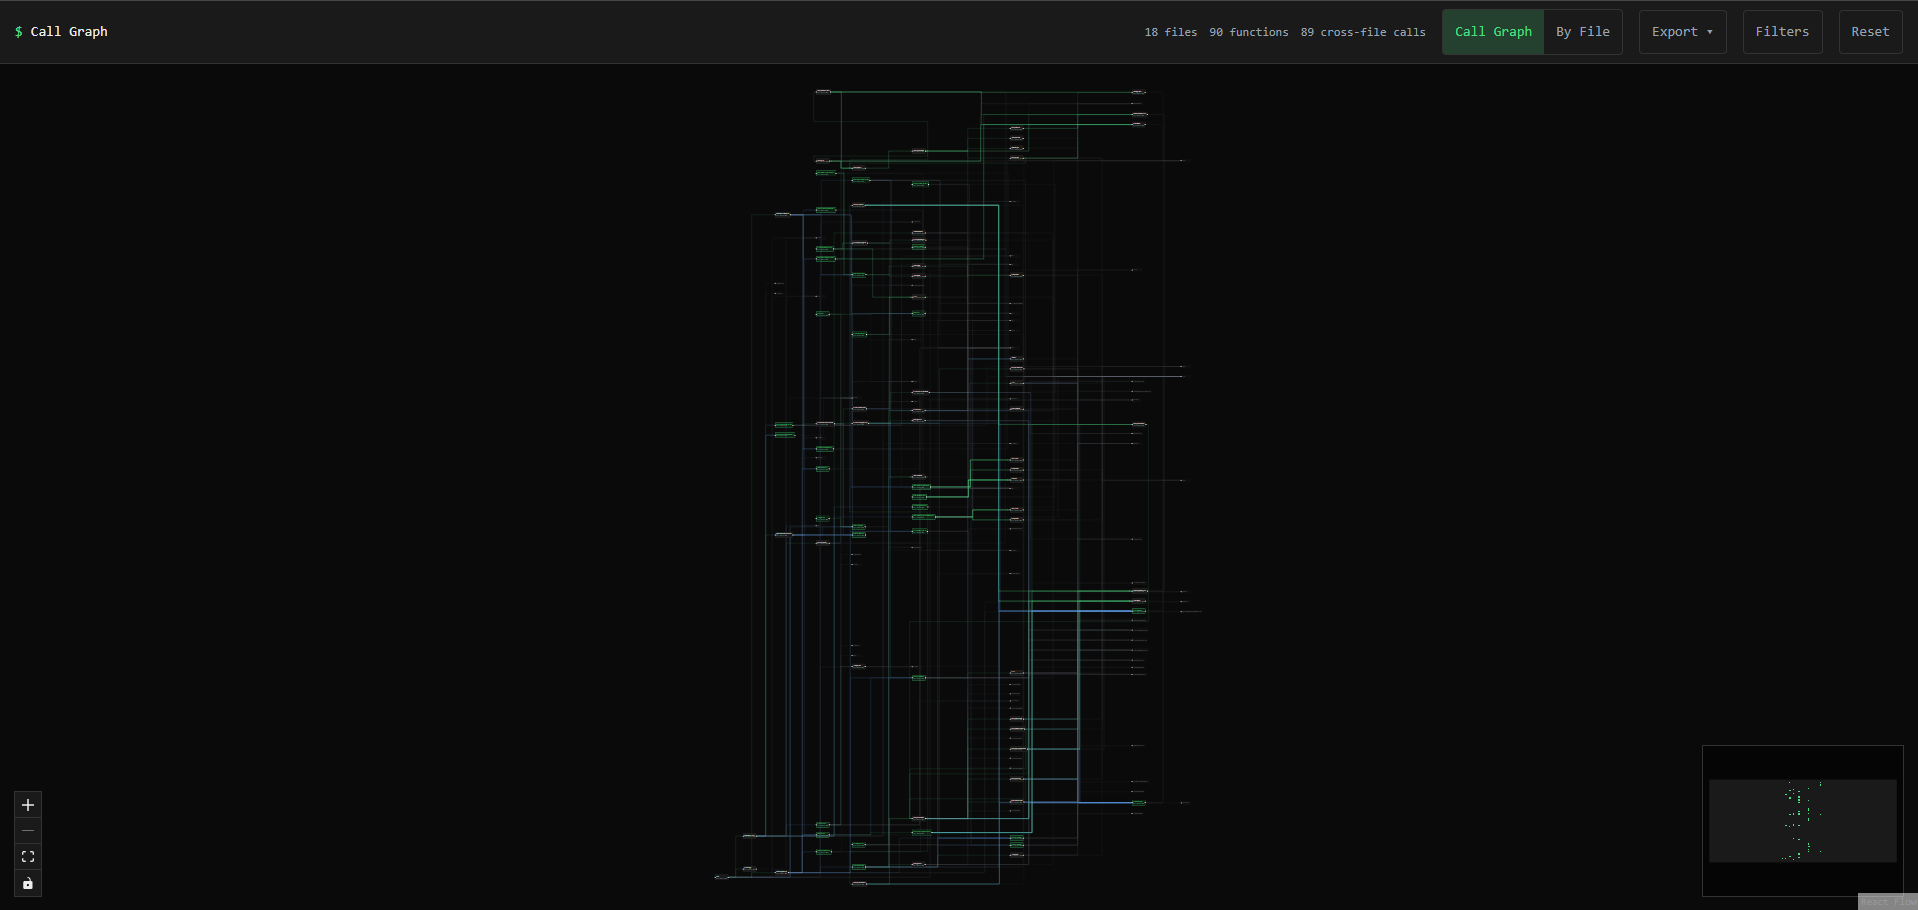The width and height of the screenshot is (1918, 910).
Task: Click the 89 cross-file calls statistic
Action: click(1363, 32)
